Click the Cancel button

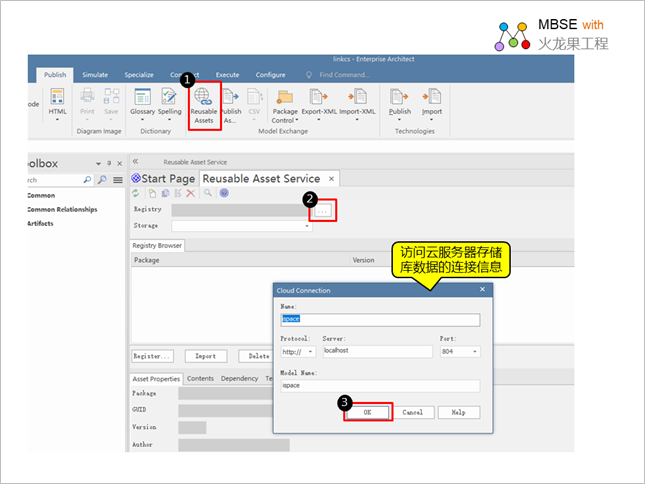413,412
